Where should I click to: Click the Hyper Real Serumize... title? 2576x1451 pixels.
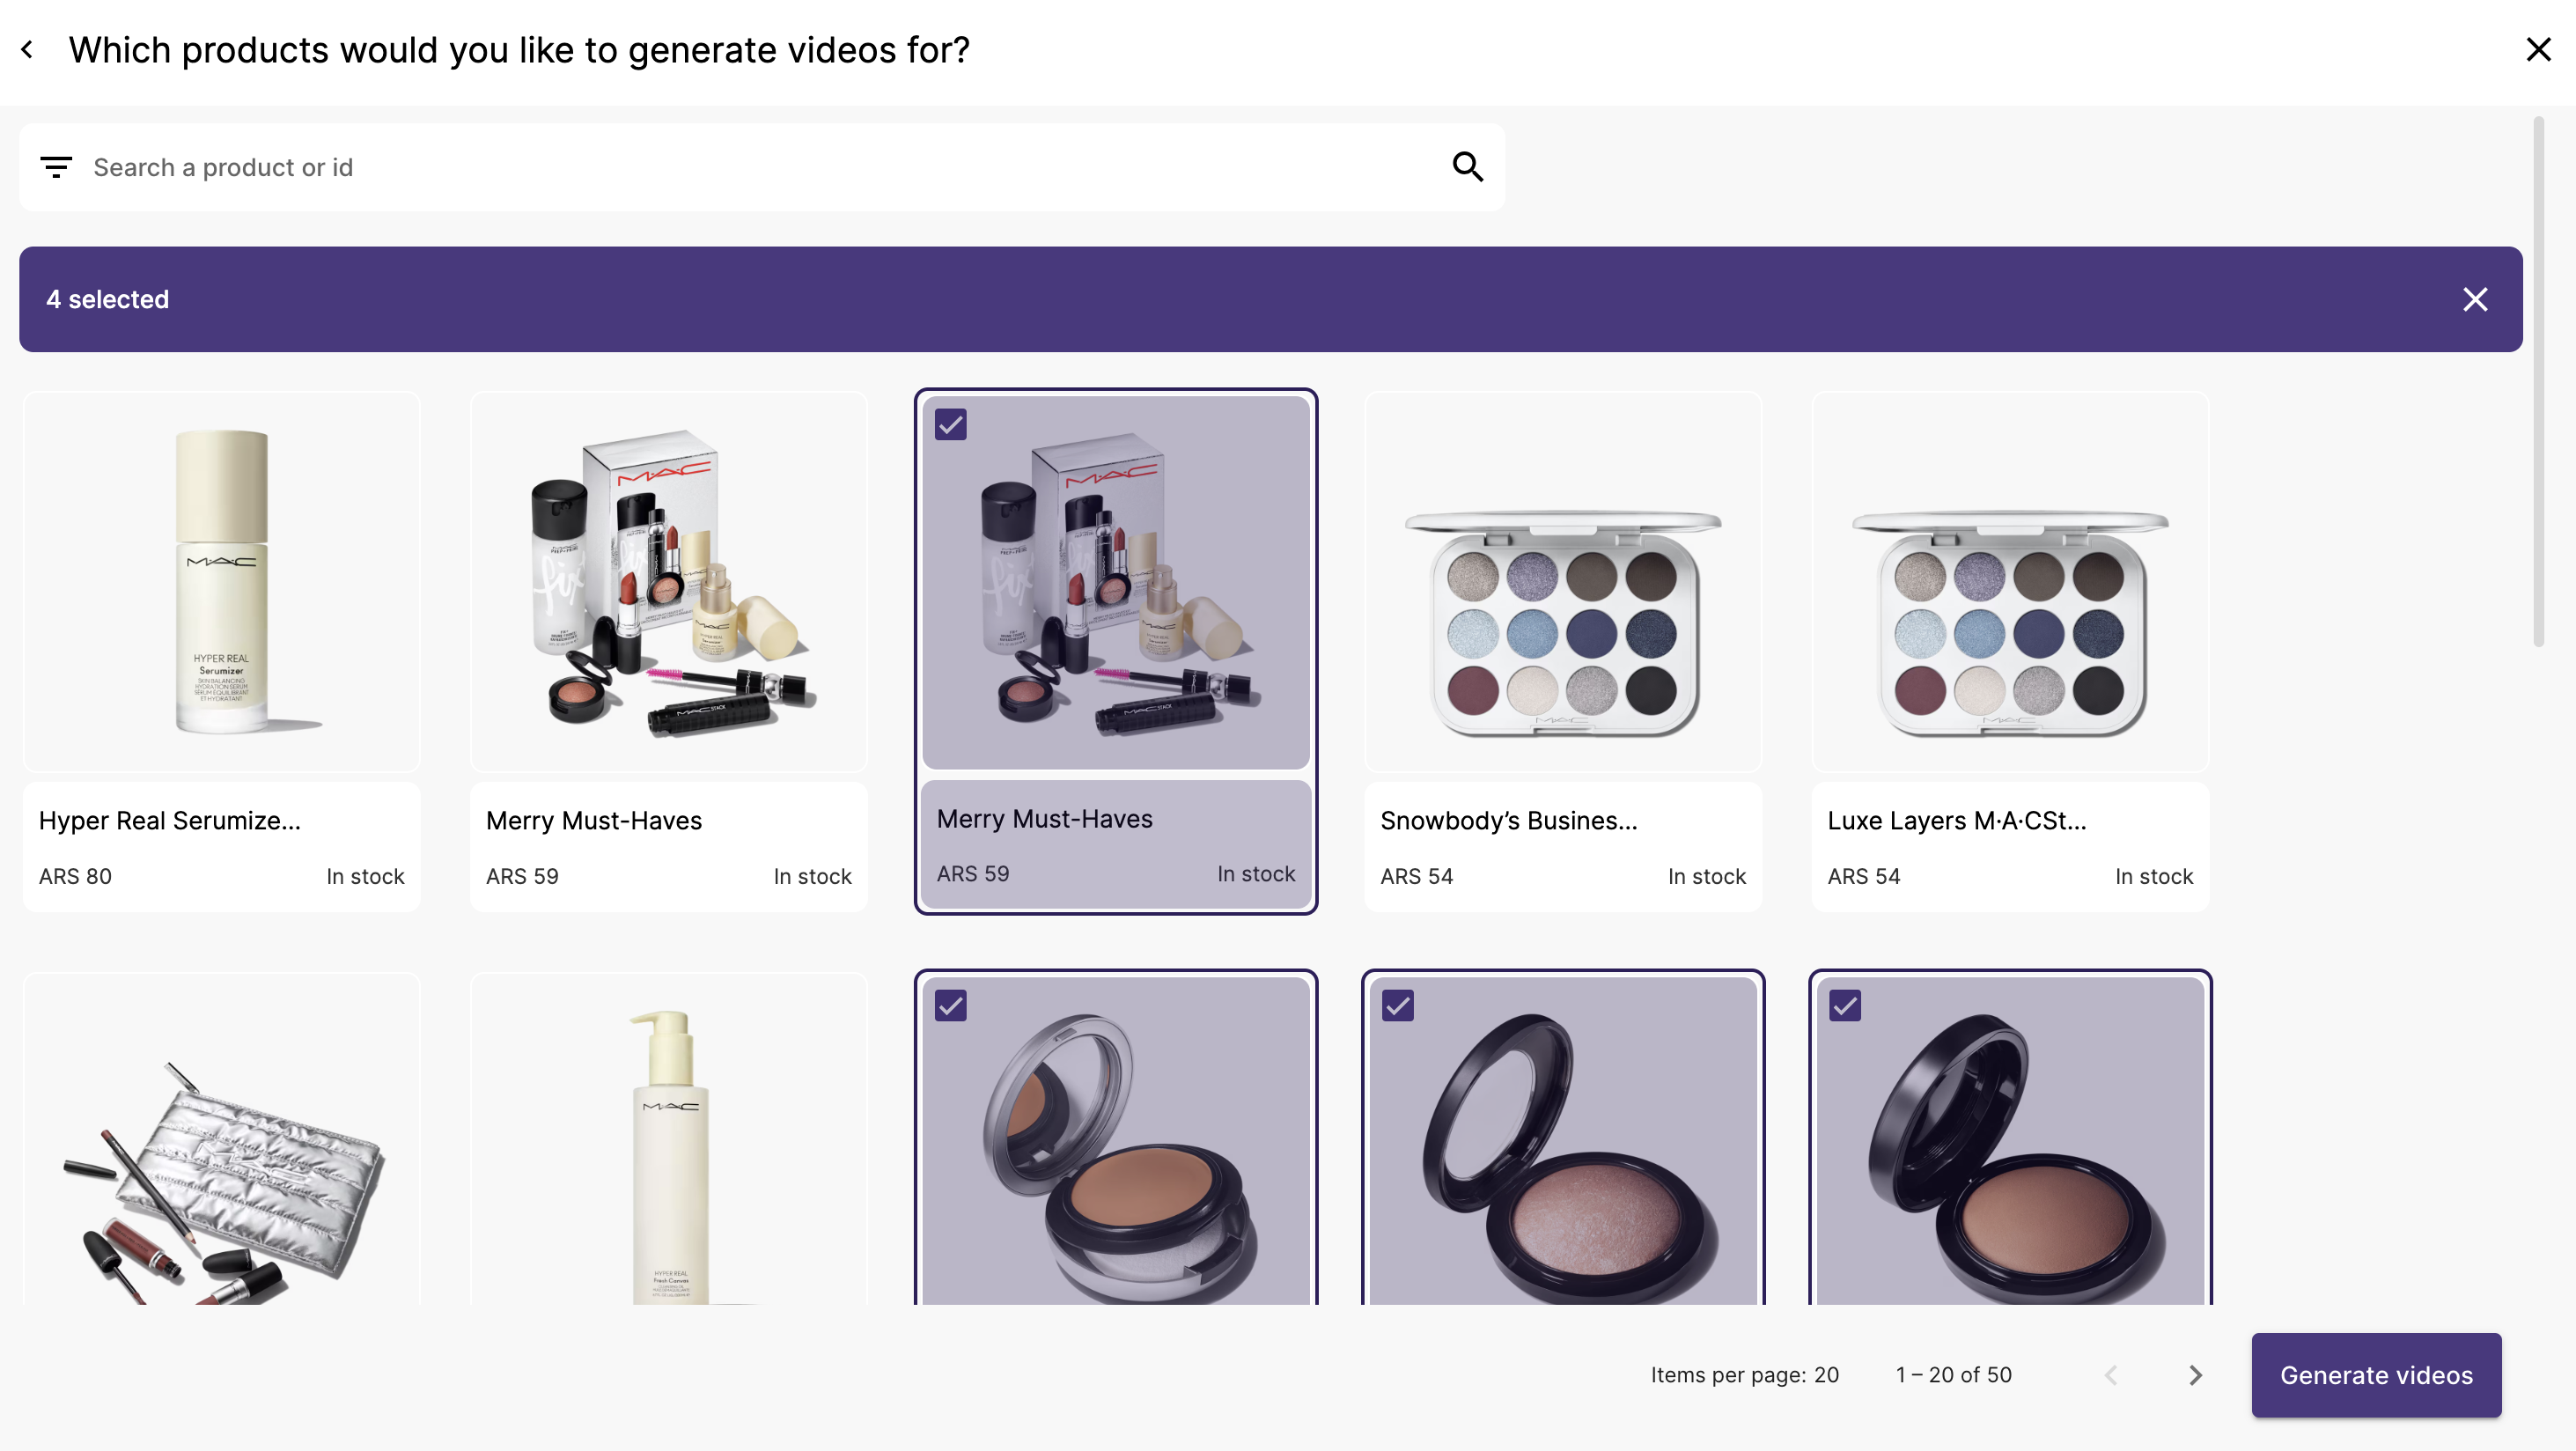(169, 820)
